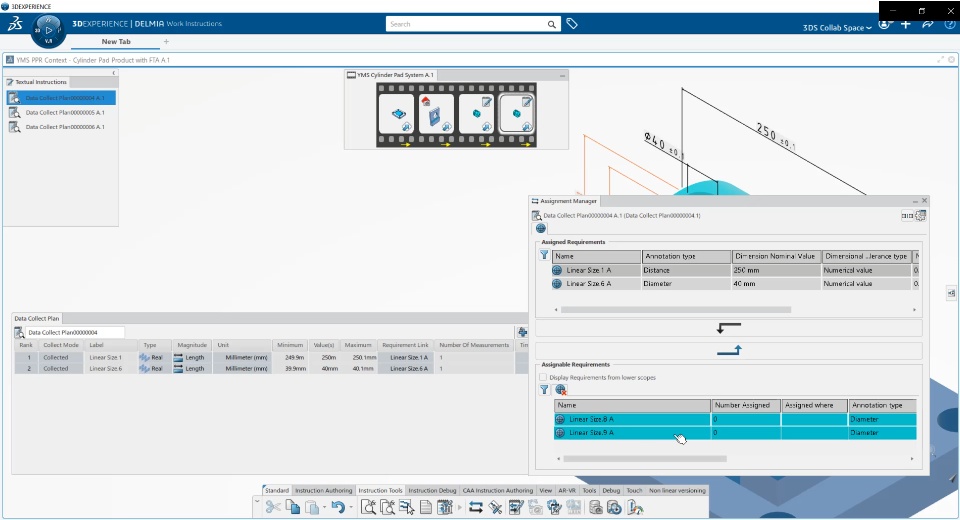Image resolution: width=960 pixels, height=520 pixels.
Task: Click the Linear Size.6 A requirement link cell
Action: (408, 369)
